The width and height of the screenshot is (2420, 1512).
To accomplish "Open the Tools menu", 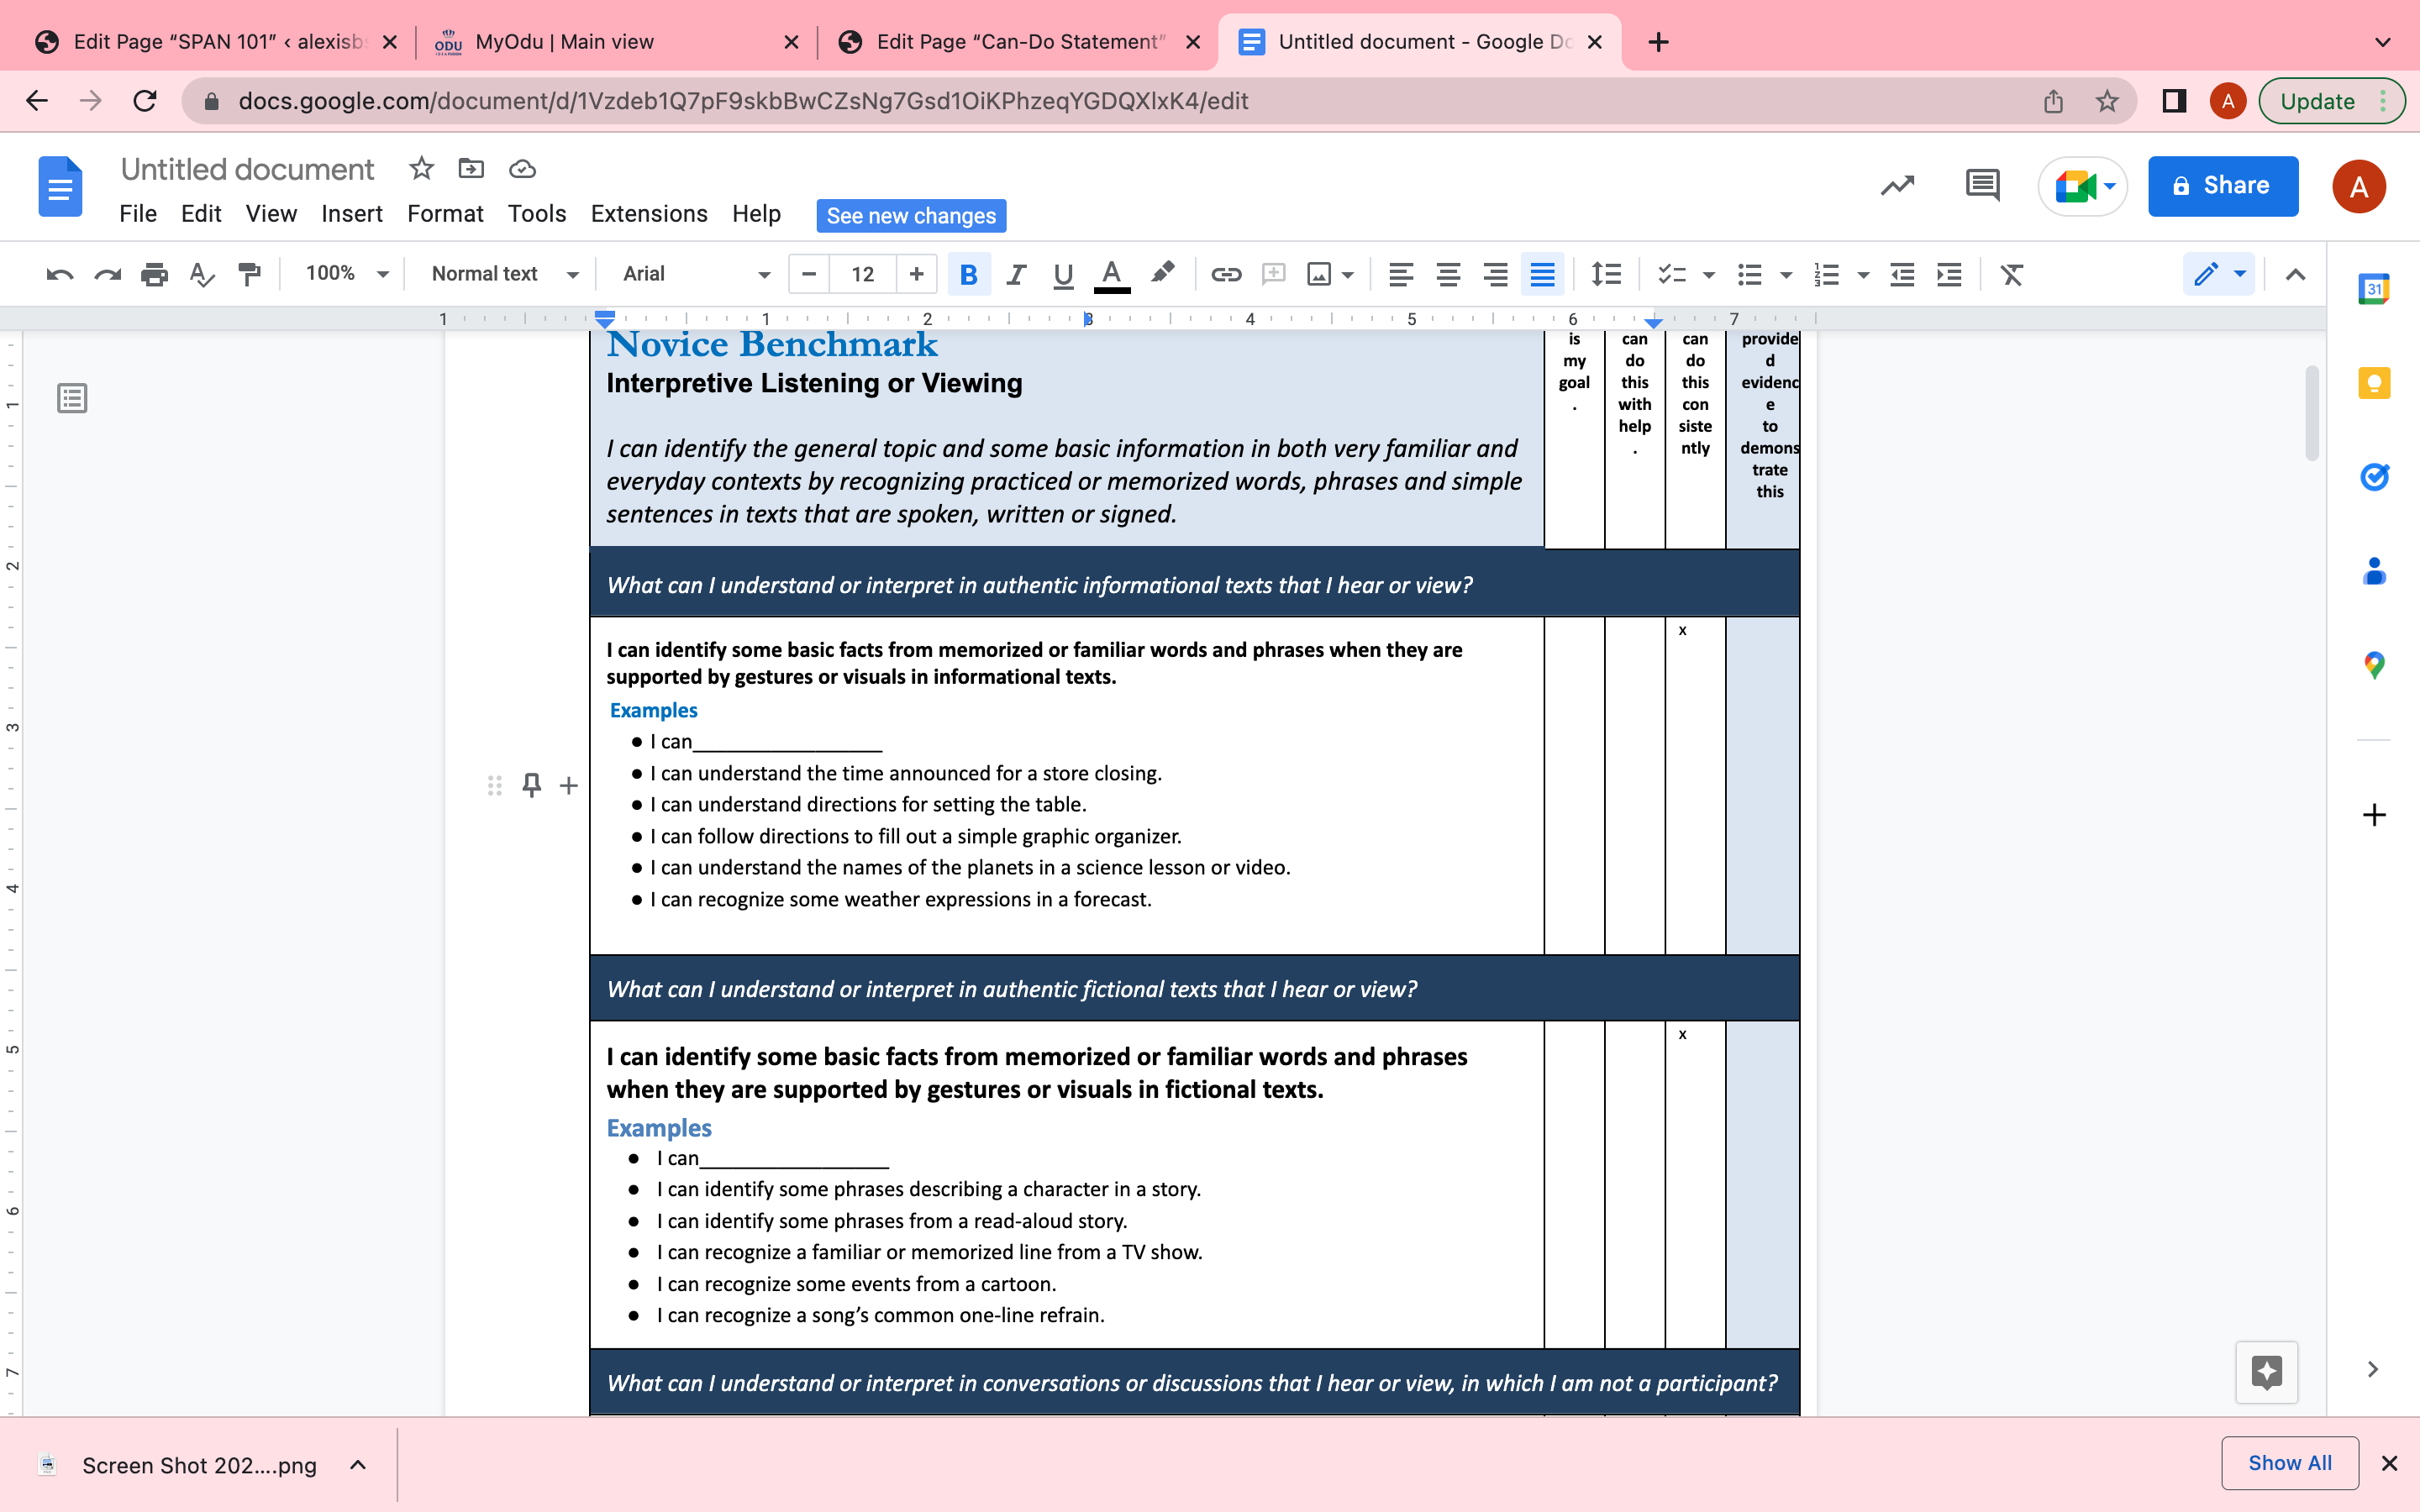I will pos(537,214).
